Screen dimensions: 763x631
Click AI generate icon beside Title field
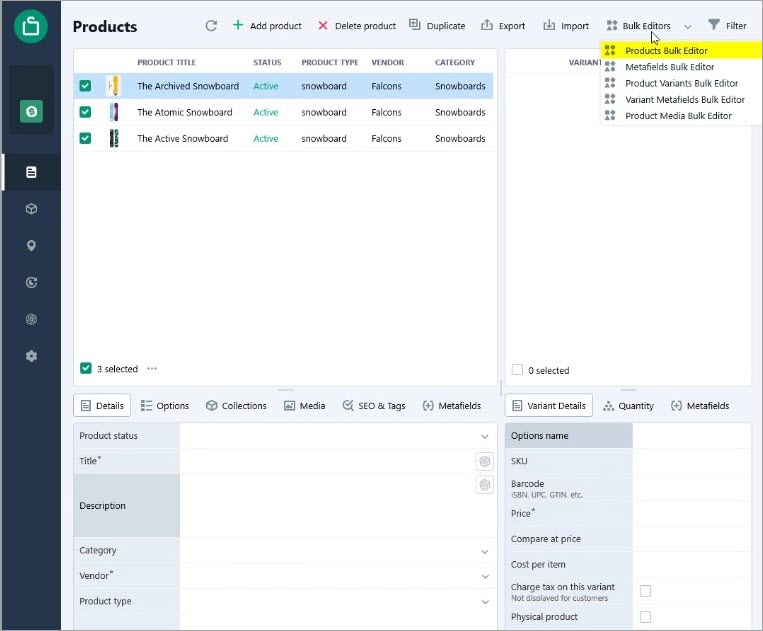click(485, 462)
